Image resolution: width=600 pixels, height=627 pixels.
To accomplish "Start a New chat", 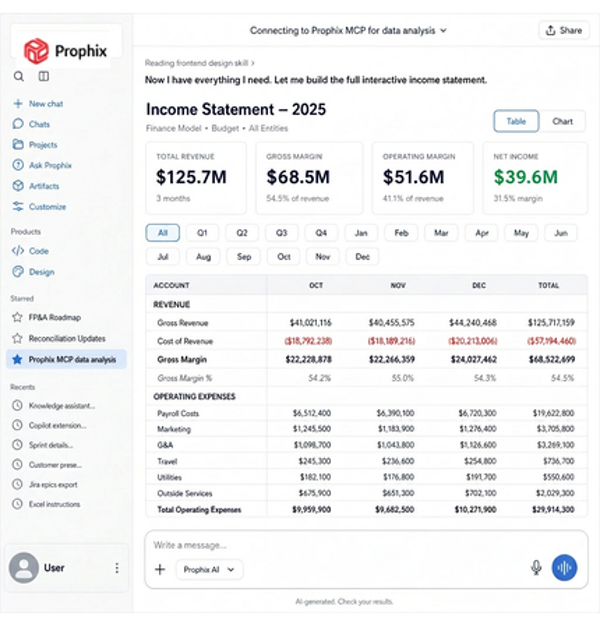I will click(x=46, y=104).
